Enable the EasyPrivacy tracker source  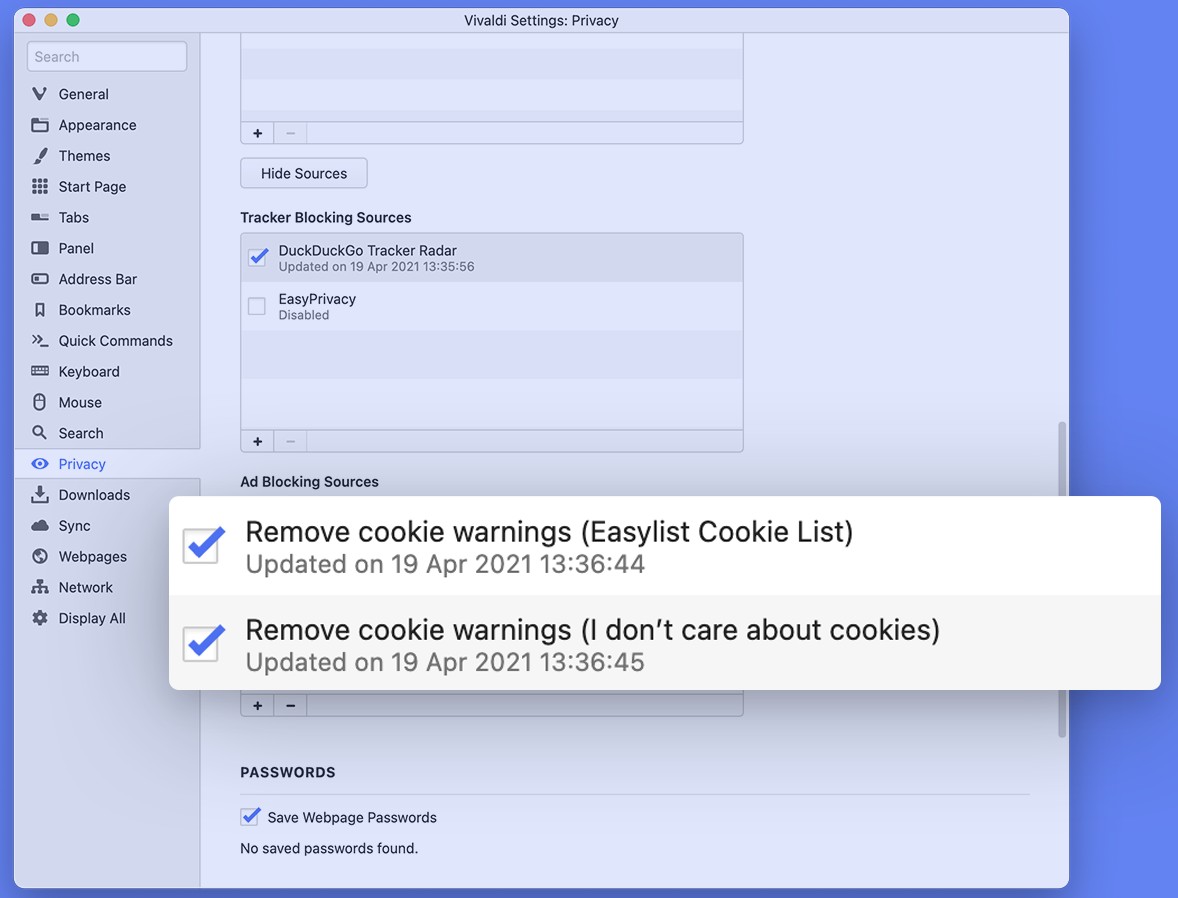click(x=257, y=306)
